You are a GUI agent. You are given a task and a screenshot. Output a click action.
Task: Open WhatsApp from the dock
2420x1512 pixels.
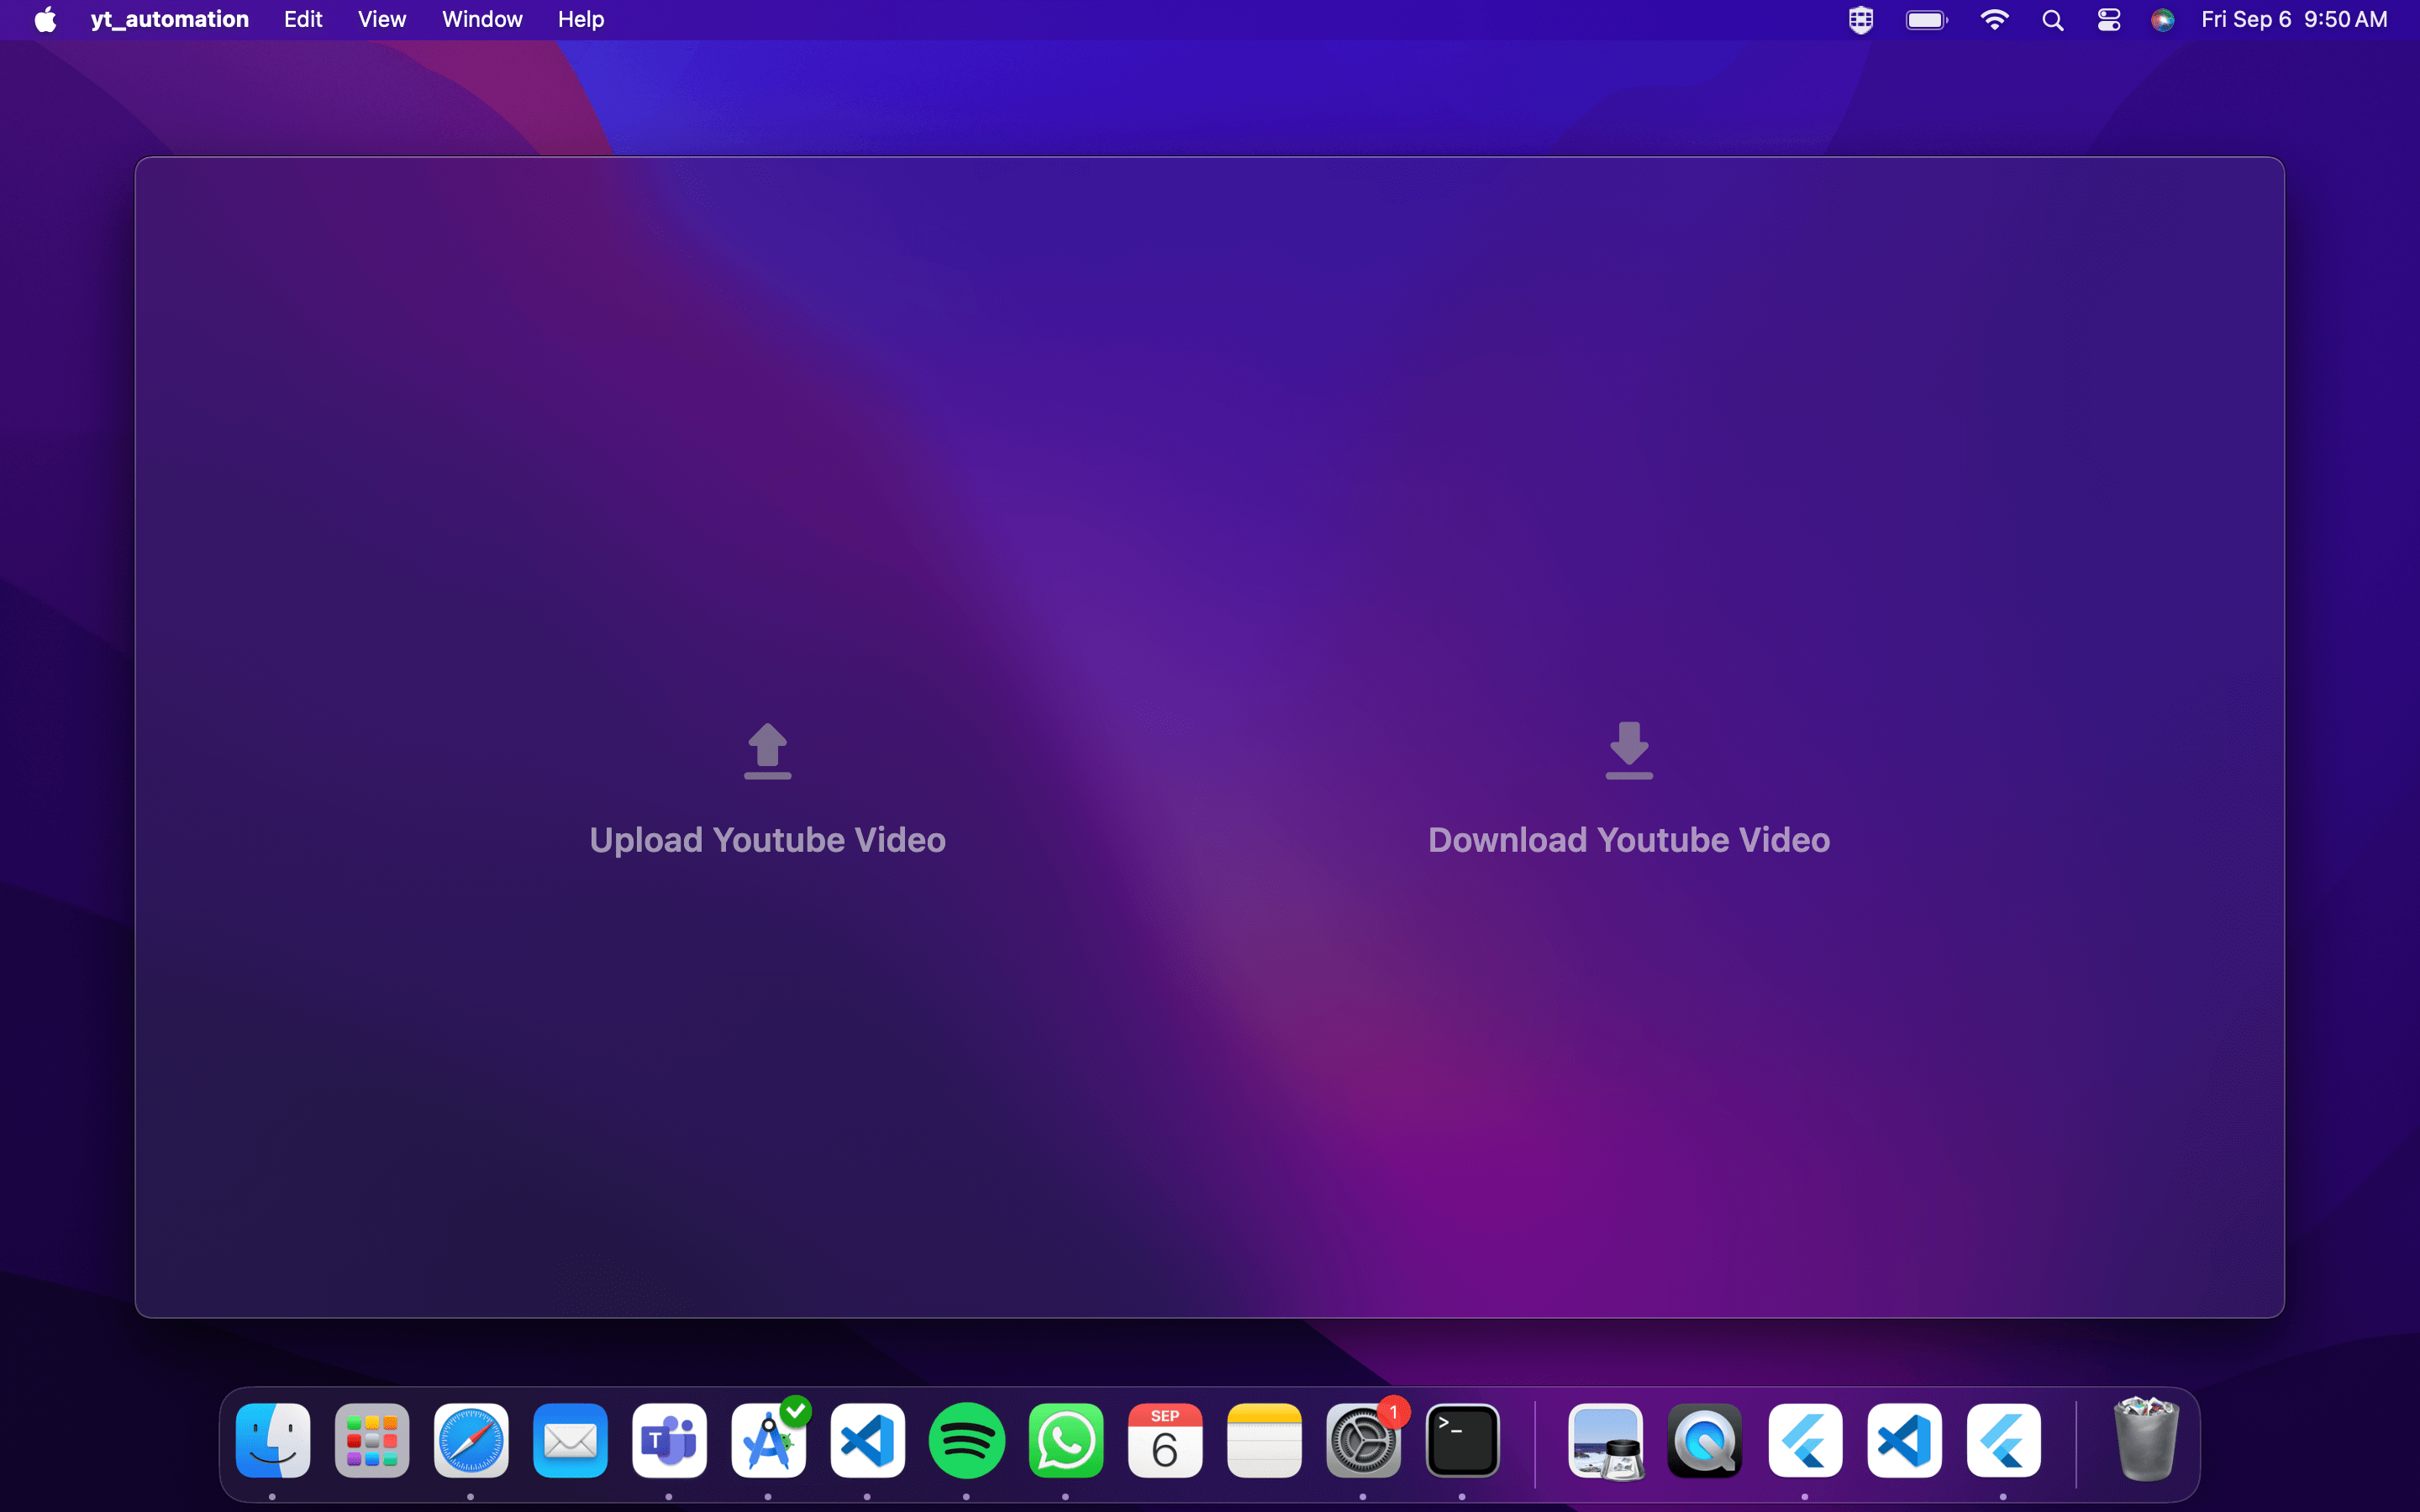(x=1065, y=1440)
